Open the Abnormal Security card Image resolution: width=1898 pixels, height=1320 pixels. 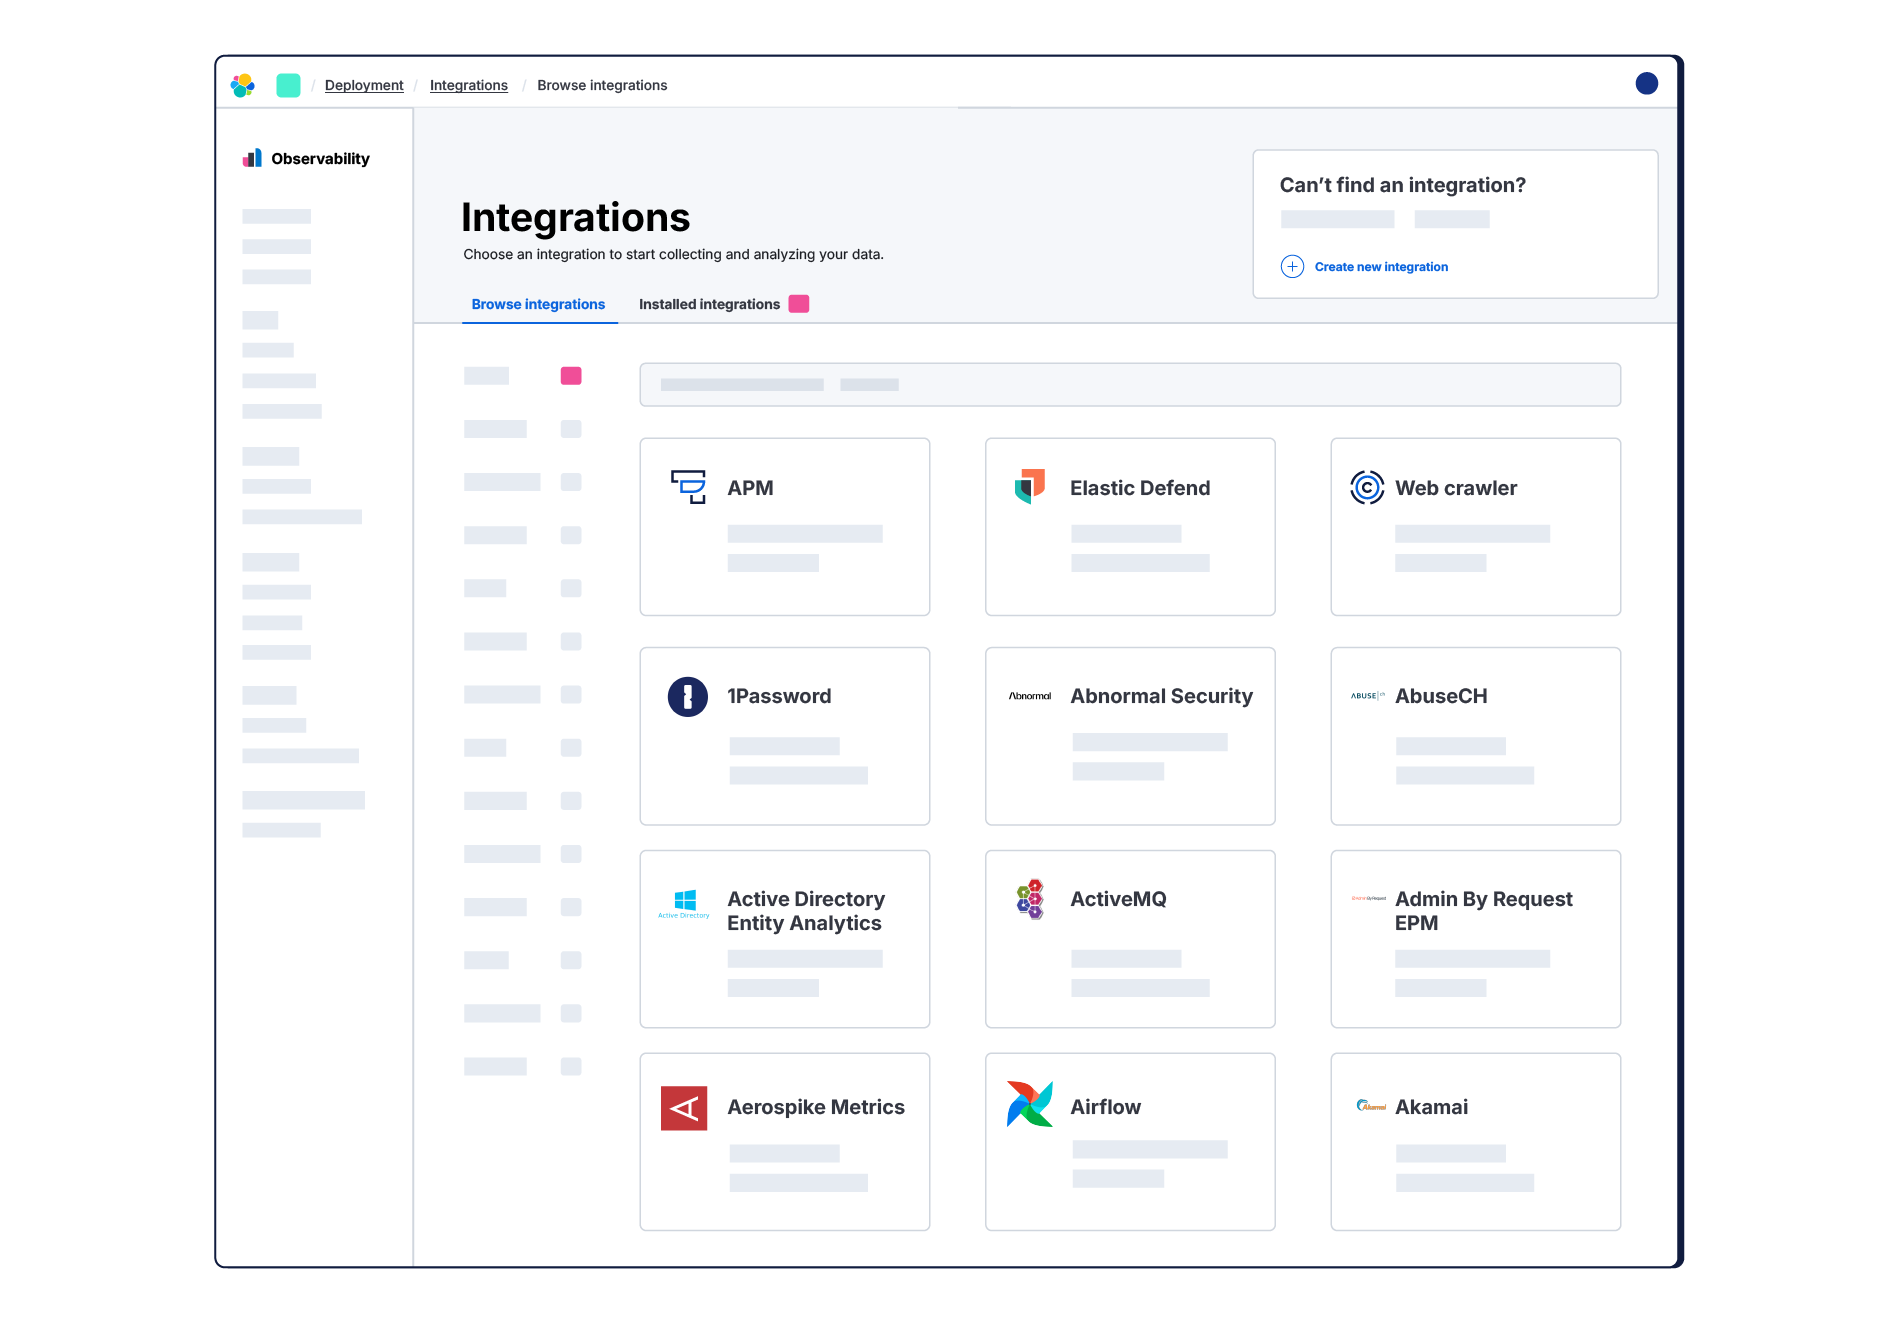(1130, 736)
